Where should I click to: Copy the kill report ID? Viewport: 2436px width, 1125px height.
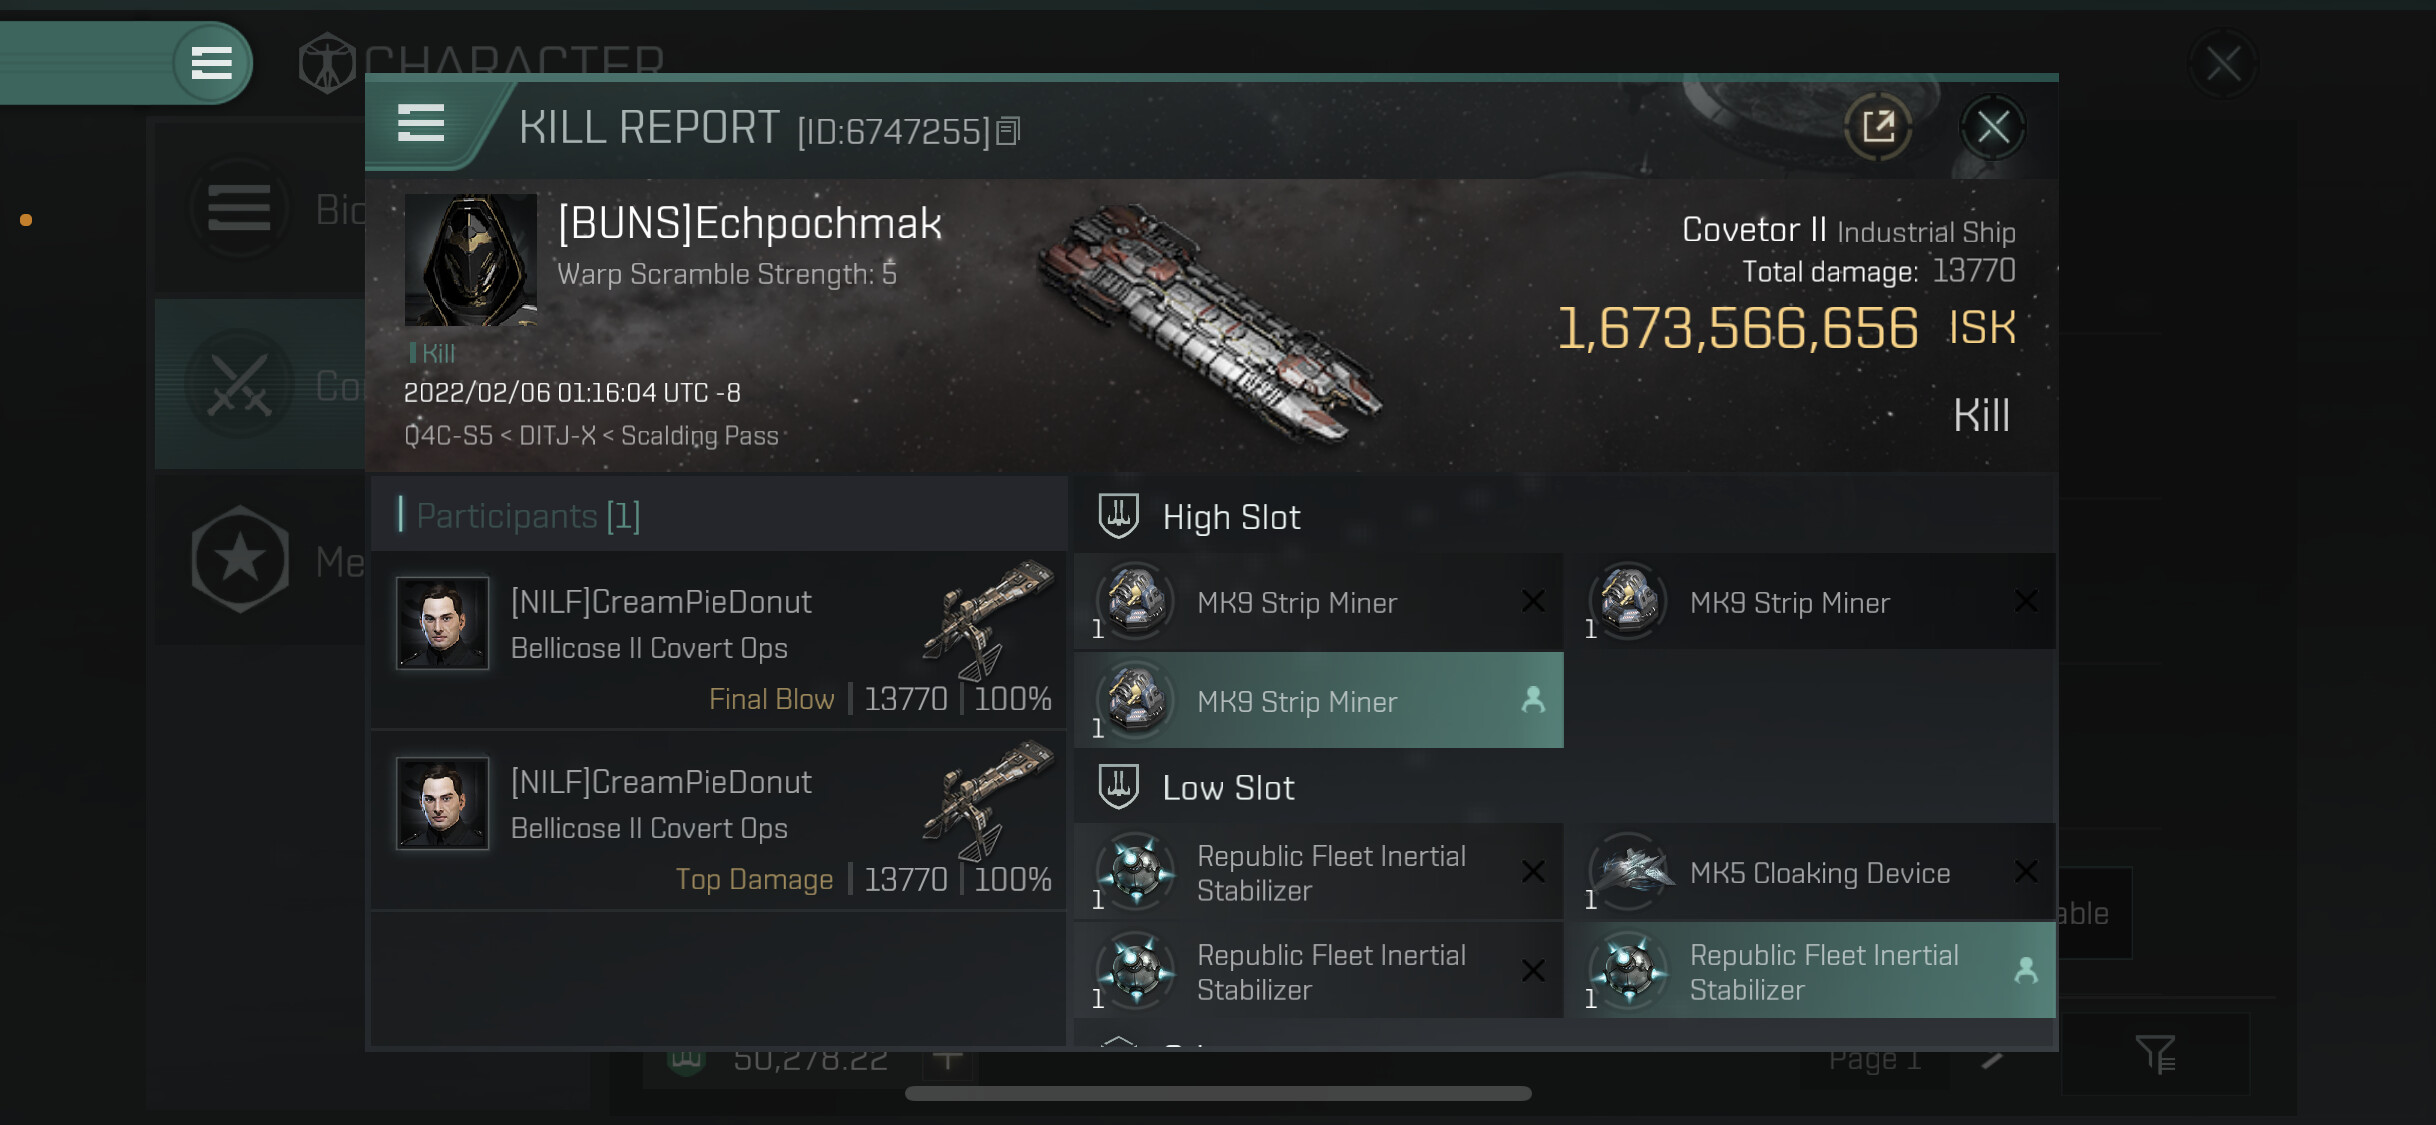1008,131
